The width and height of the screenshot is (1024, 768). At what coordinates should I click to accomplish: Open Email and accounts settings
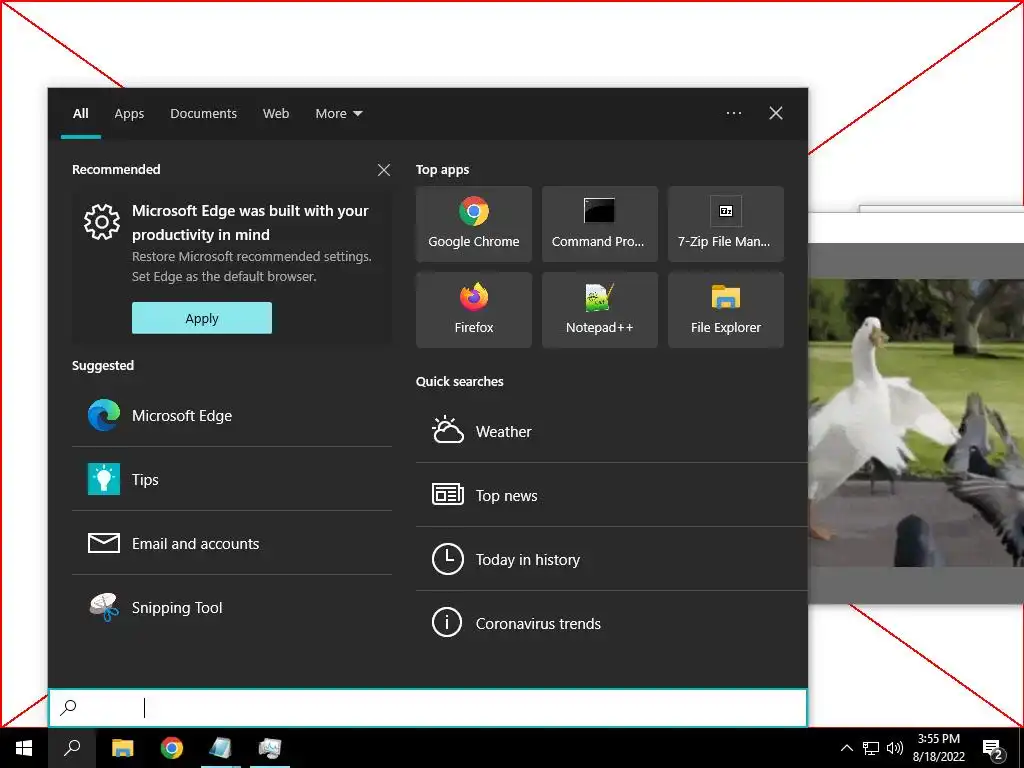(x=232, y=543)
